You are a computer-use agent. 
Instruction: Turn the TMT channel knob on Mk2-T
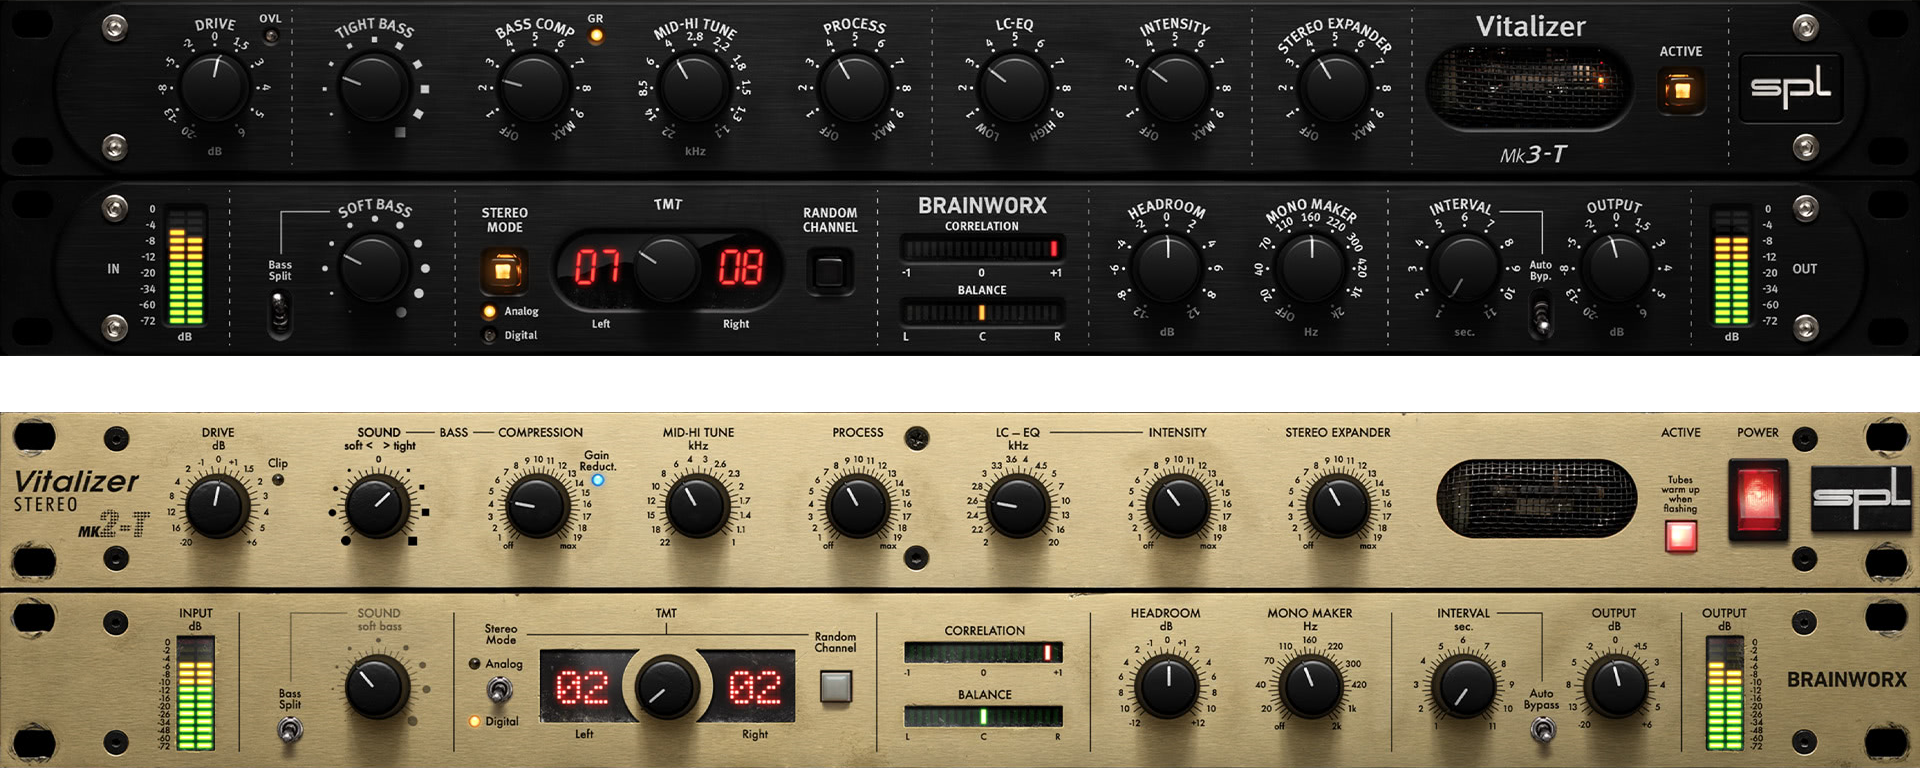[x=667, y=687]
